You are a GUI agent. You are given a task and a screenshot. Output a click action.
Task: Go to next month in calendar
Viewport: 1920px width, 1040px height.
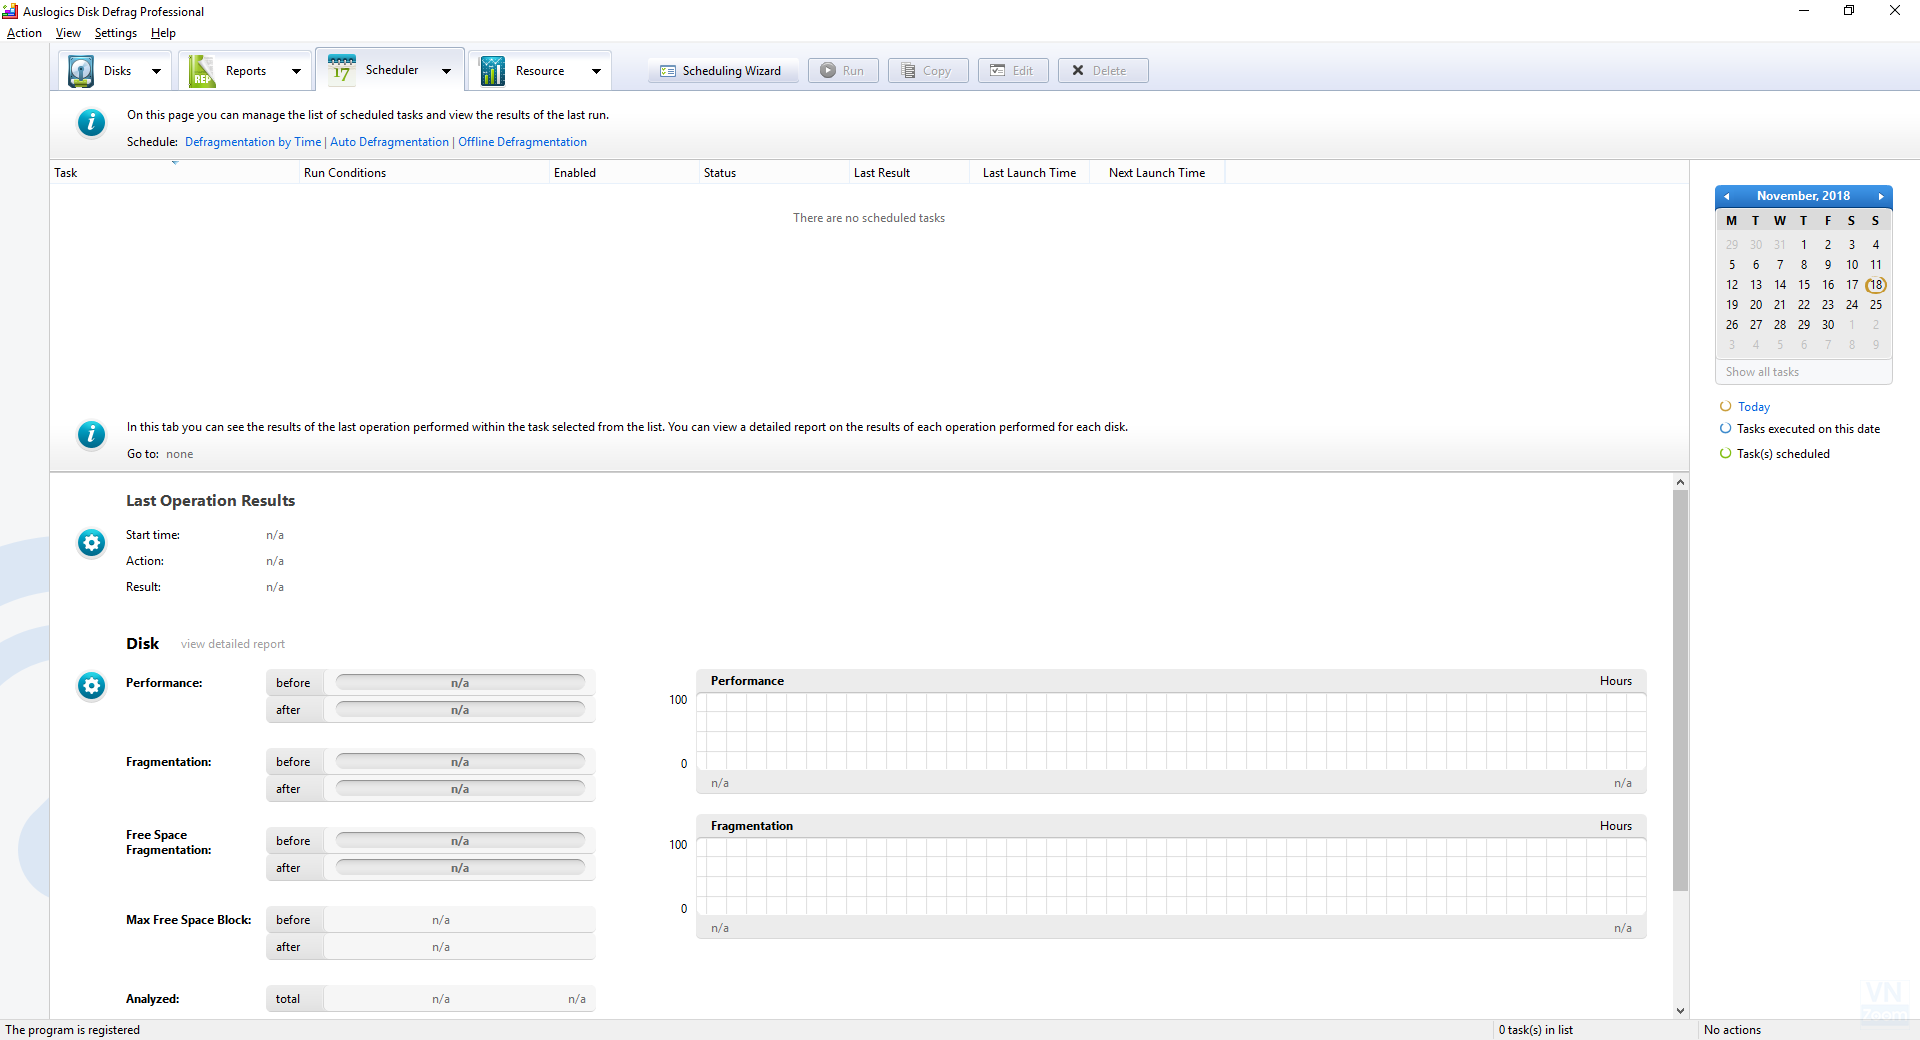[1880, 197]
